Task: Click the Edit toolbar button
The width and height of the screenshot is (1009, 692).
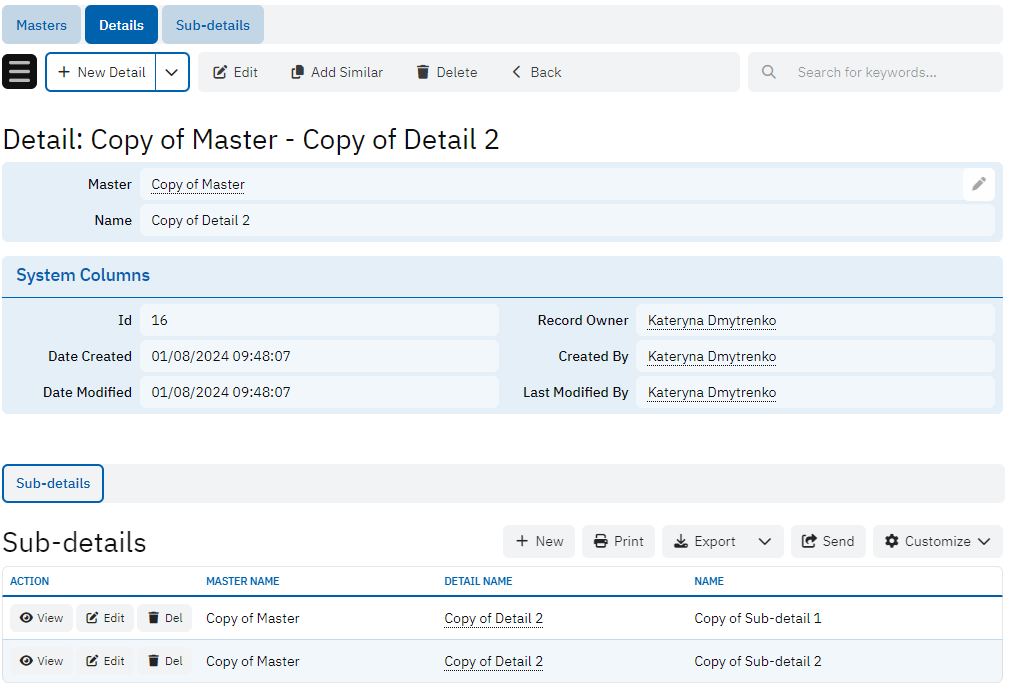Action: 236,72
